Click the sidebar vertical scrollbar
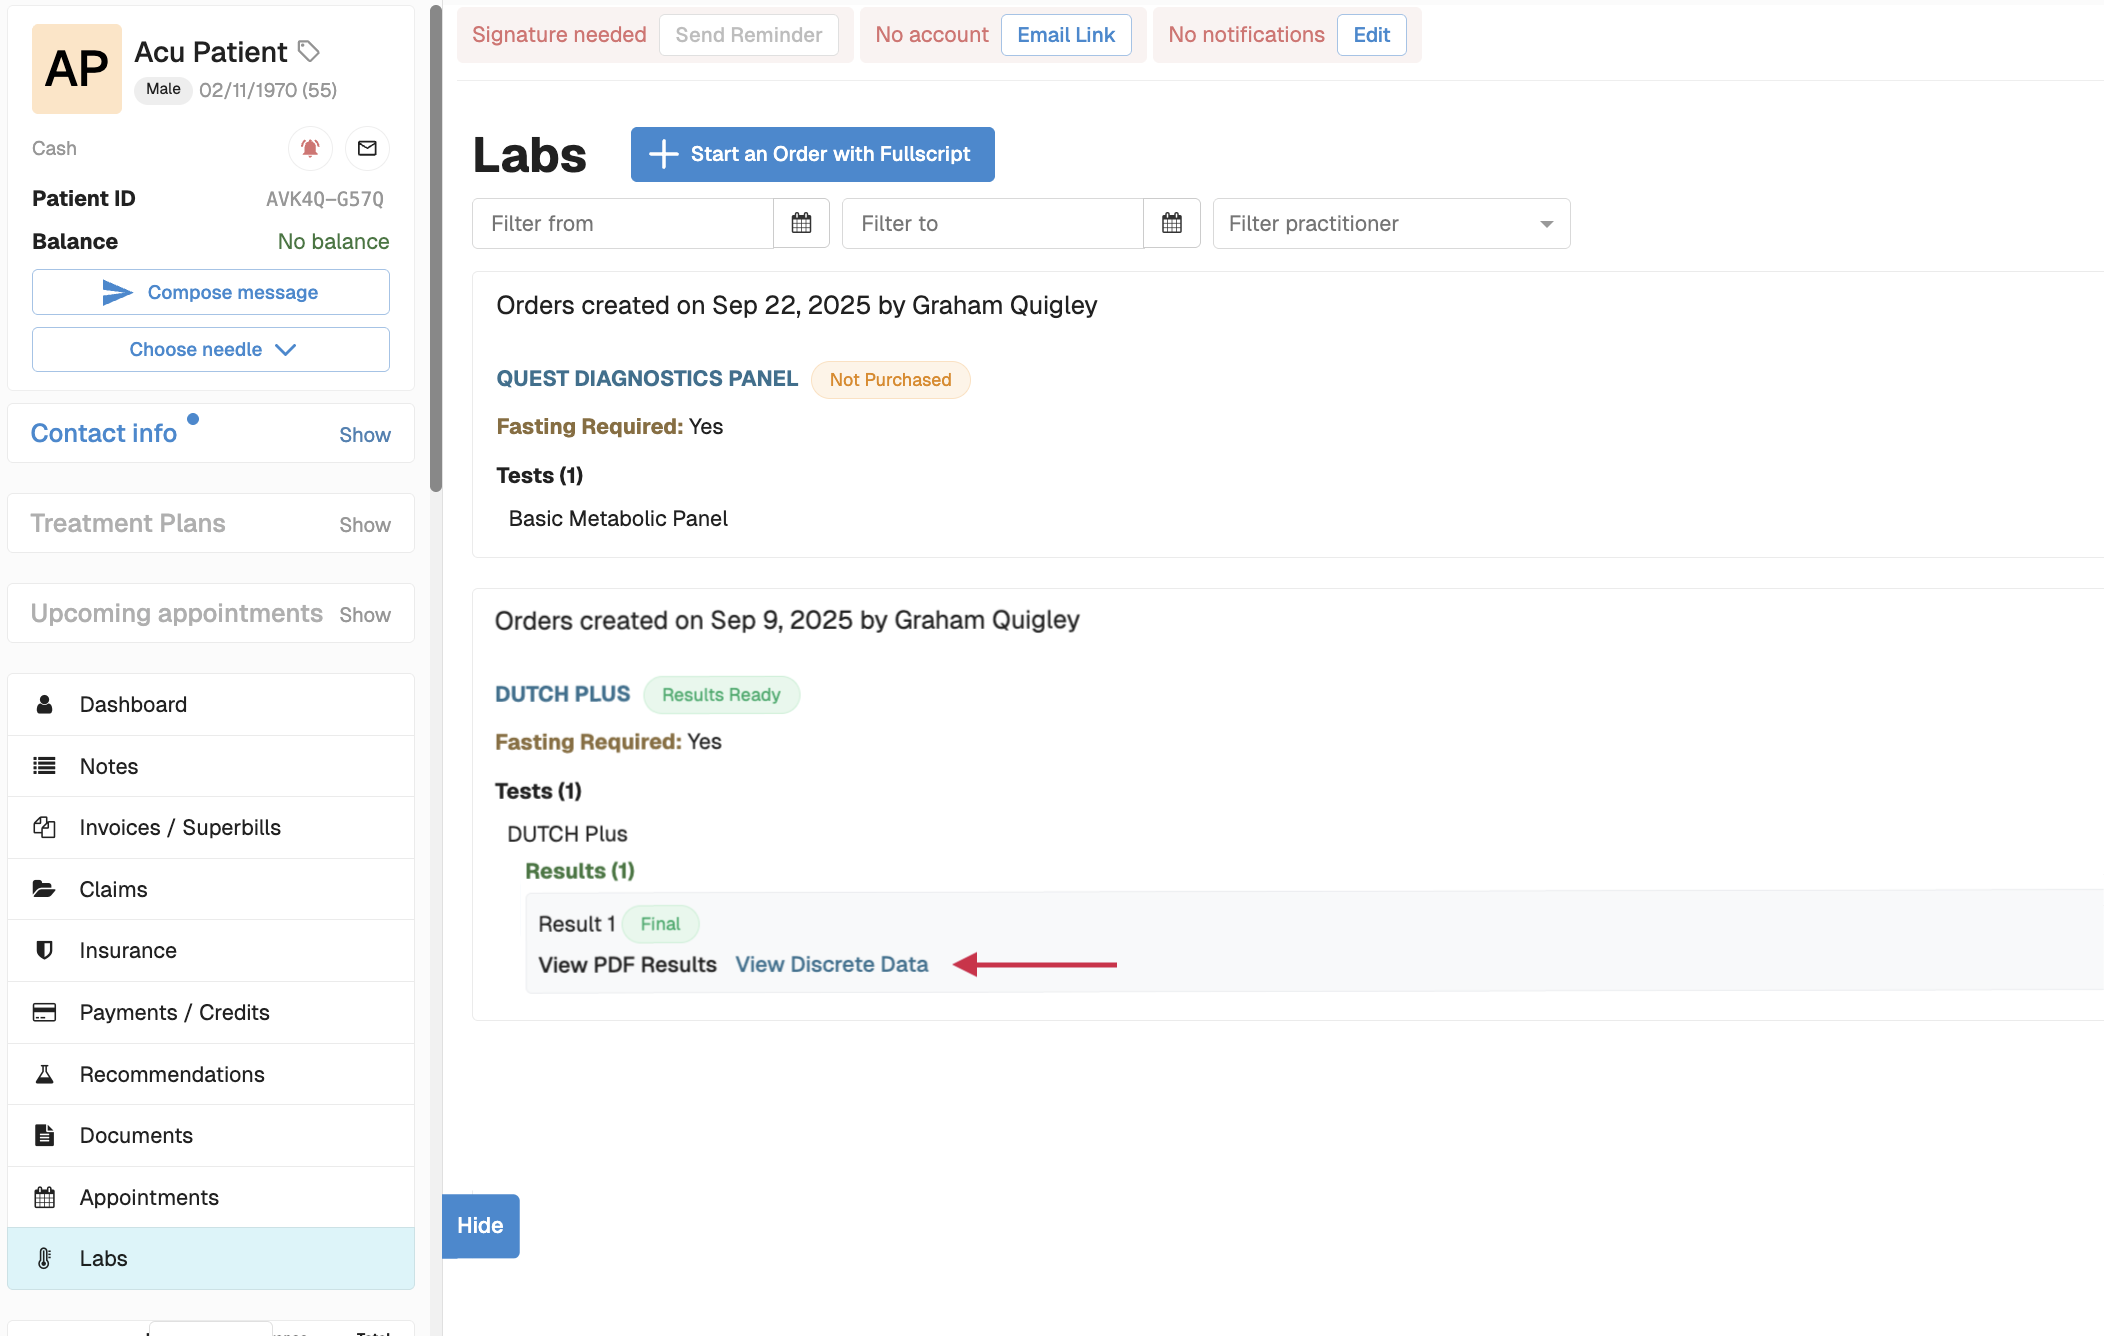 (436, 250)
